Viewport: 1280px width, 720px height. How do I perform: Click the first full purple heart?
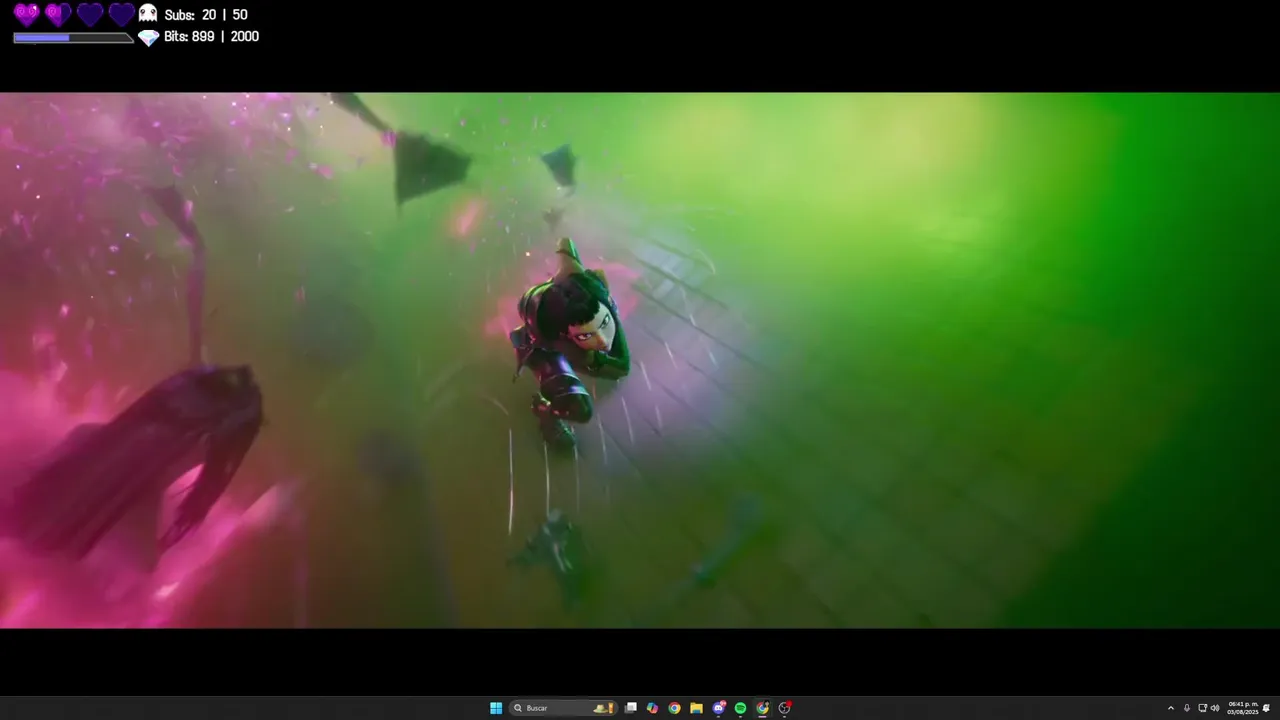click(27, 14)
